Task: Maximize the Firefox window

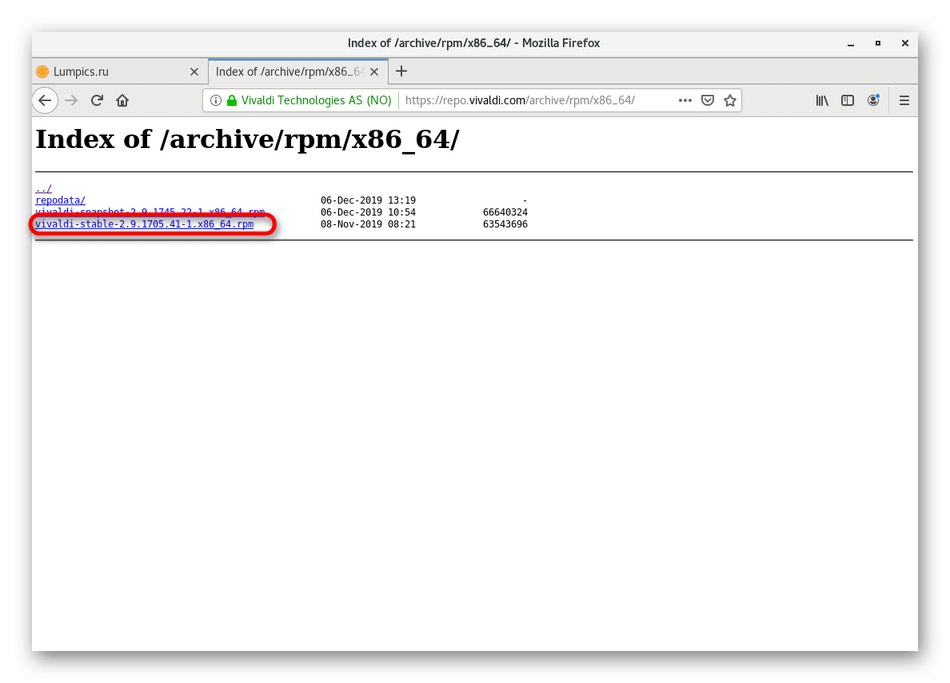Action: click(x=878, y=44)
